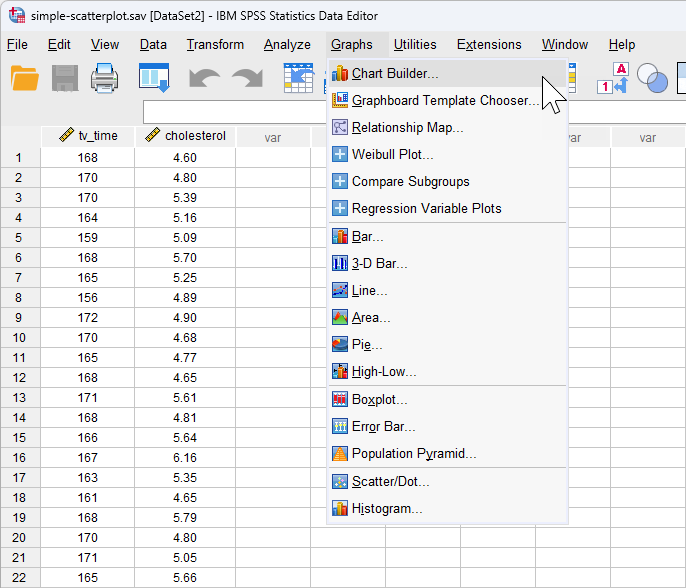The width and height of the screenshot is (686, 588).
Task: Click the High-Low chart menu icon
Action: 340,371
